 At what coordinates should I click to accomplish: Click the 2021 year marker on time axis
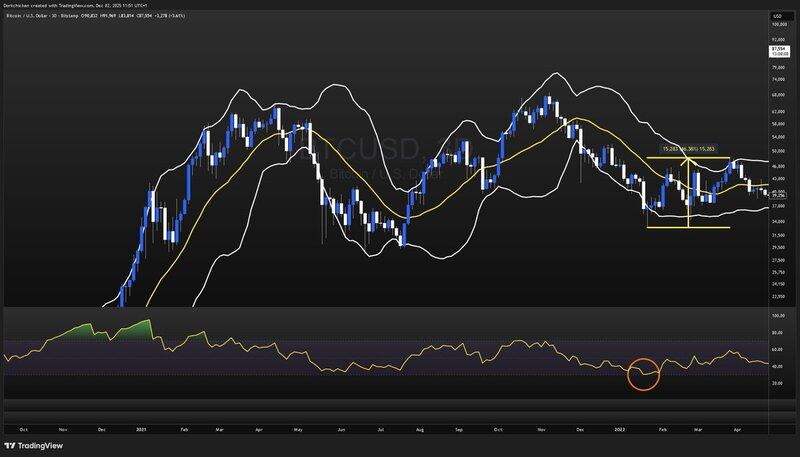pyautogui.click(x=141, y=427)
